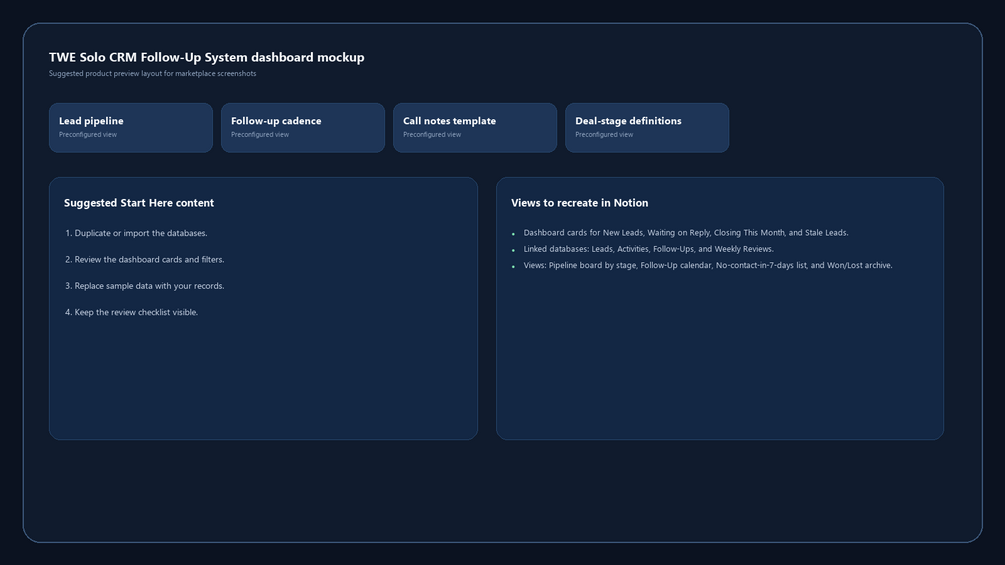Open the Follow-up cadence card
Screen dimensions: 1005x565
click(x=303, y=127)
